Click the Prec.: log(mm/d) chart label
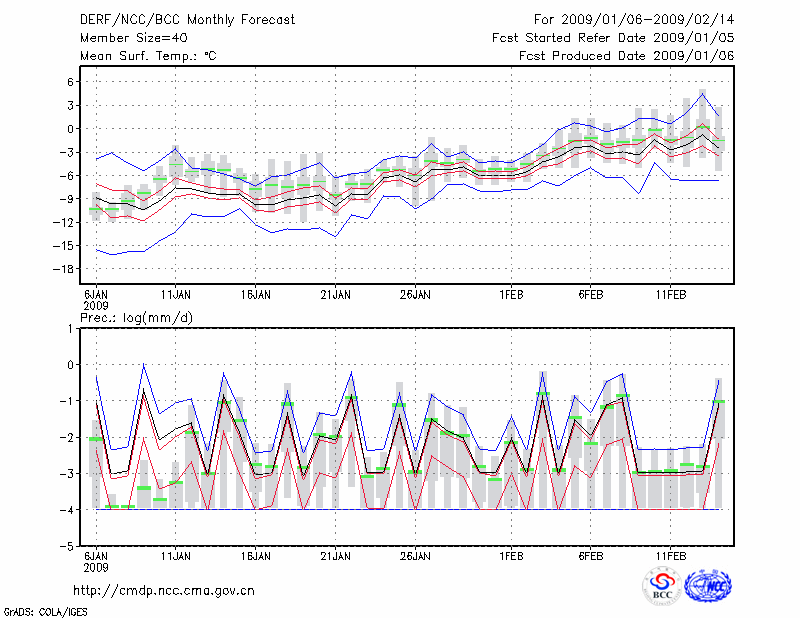This screenshot has height=618, width=800. (x=138, y=318)
